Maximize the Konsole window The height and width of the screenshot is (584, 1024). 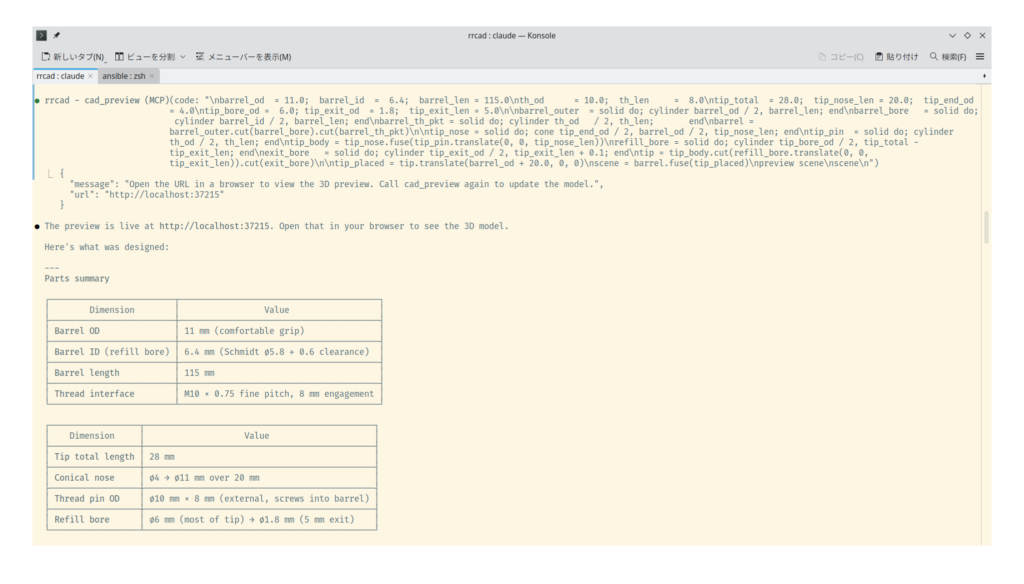(x=967, y=35)
